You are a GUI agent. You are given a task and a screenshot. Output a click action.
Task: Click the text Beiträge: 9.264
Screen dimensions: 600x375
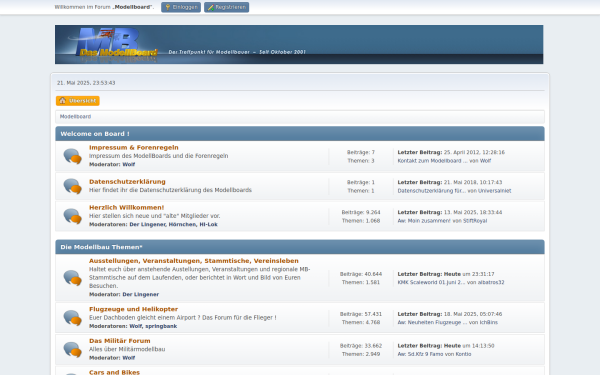coord(361,212)
